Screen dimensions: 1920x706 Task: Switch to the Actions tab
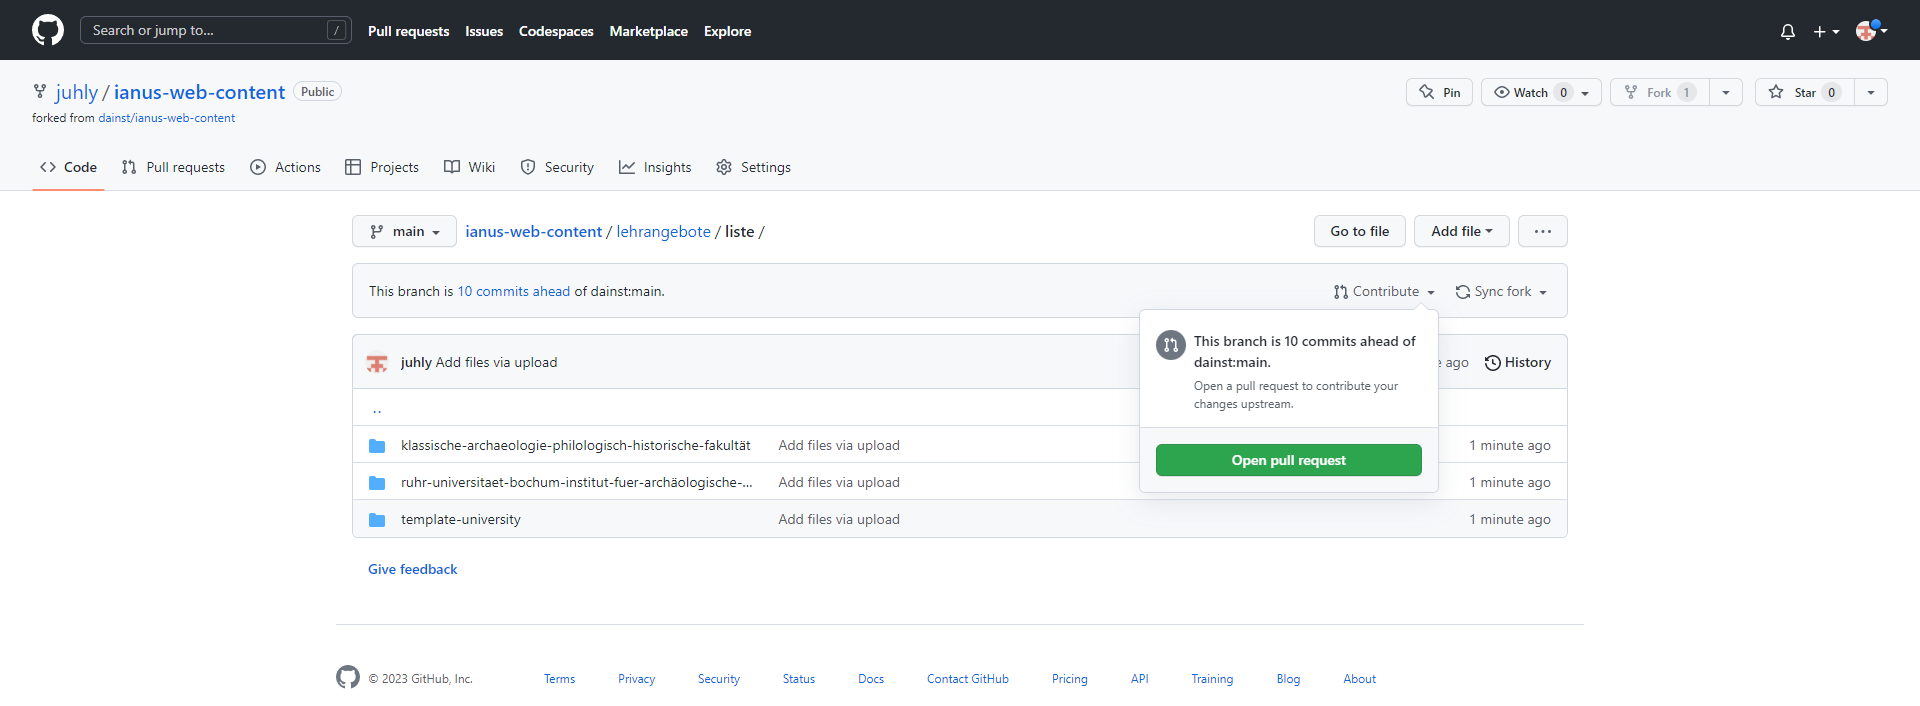(286, 167)
